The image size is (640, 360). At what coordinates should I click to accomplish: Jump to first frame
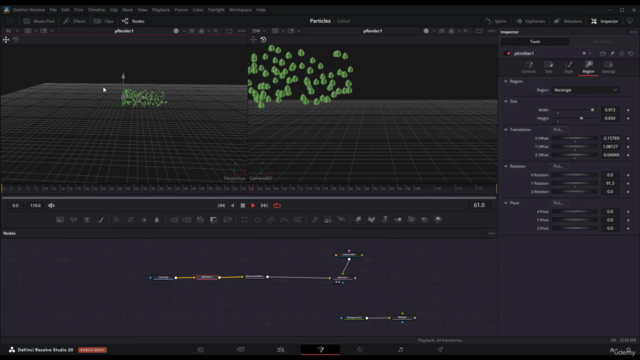pos(221,206)
